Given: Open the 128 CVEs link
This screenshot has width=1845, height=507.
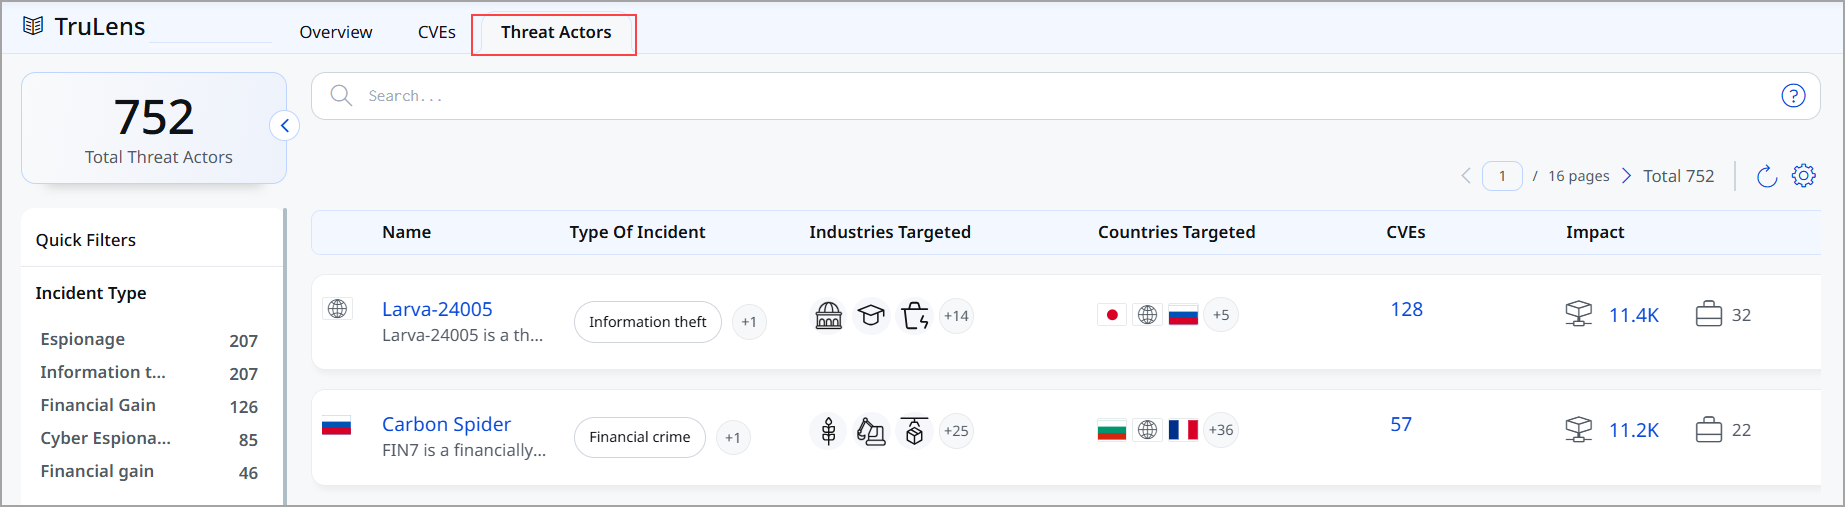Looking at the screenshot, I should 1406,309.
